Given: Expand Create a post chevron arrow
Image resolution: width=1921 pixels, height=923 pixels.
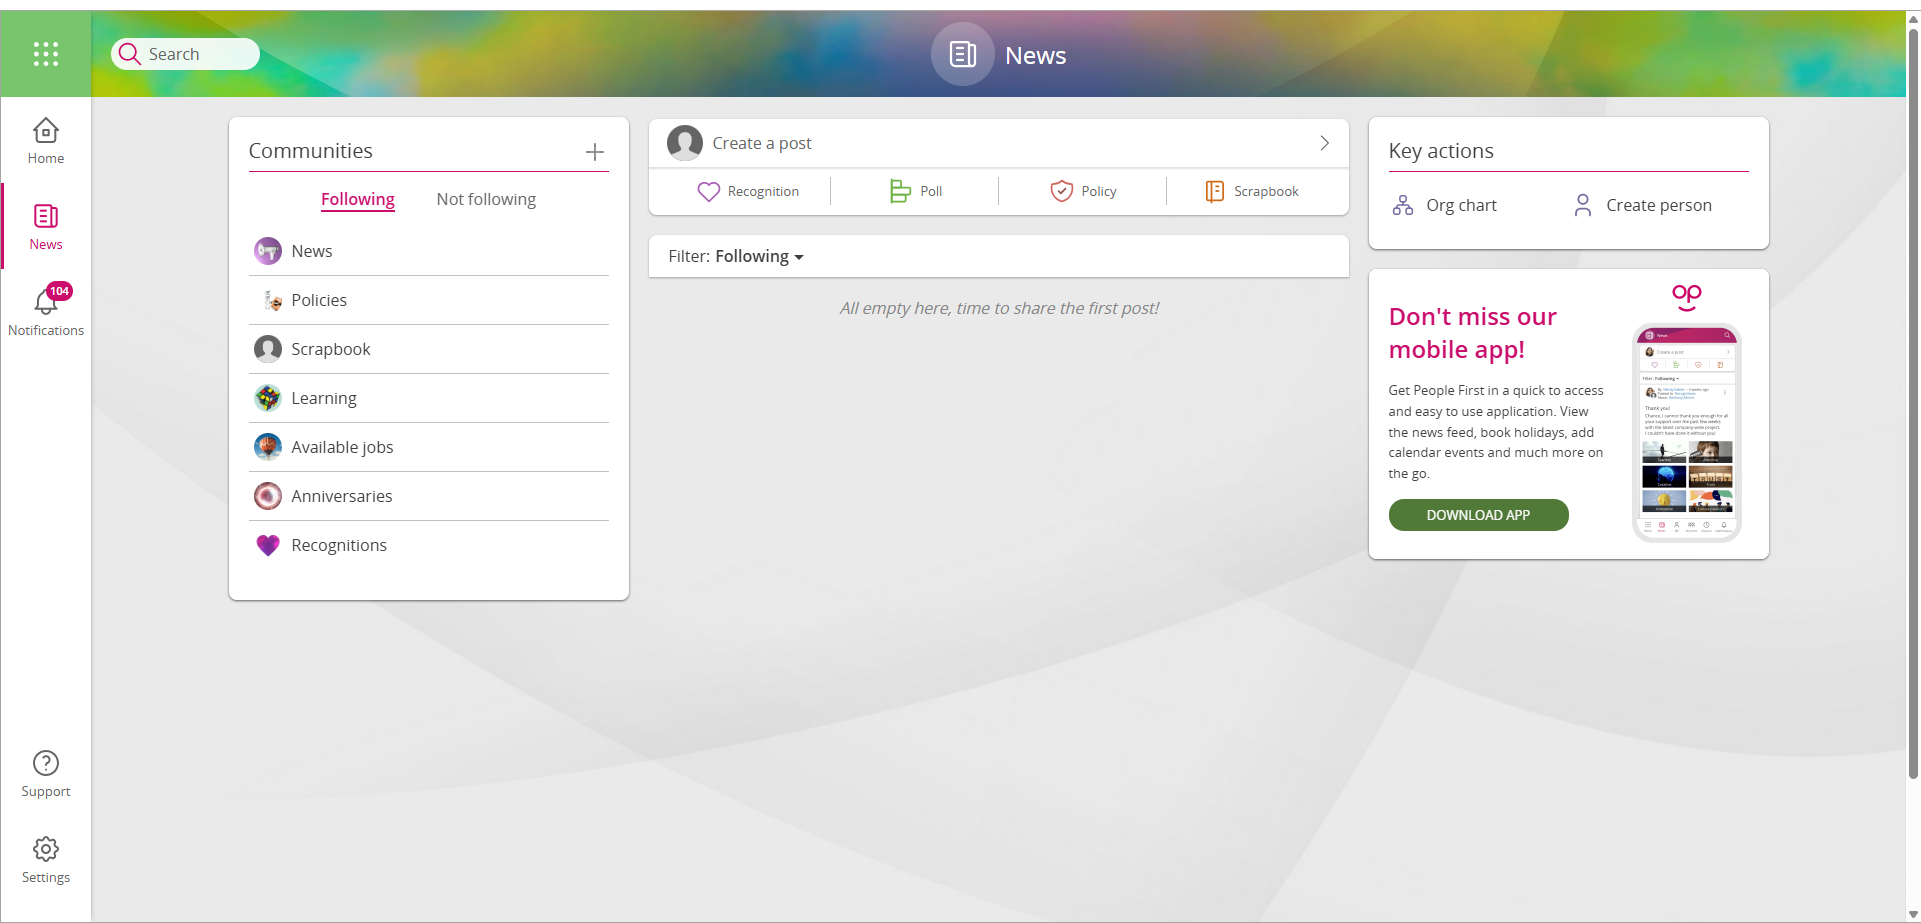Looking at the screenshot, I should coord(1324,143).
